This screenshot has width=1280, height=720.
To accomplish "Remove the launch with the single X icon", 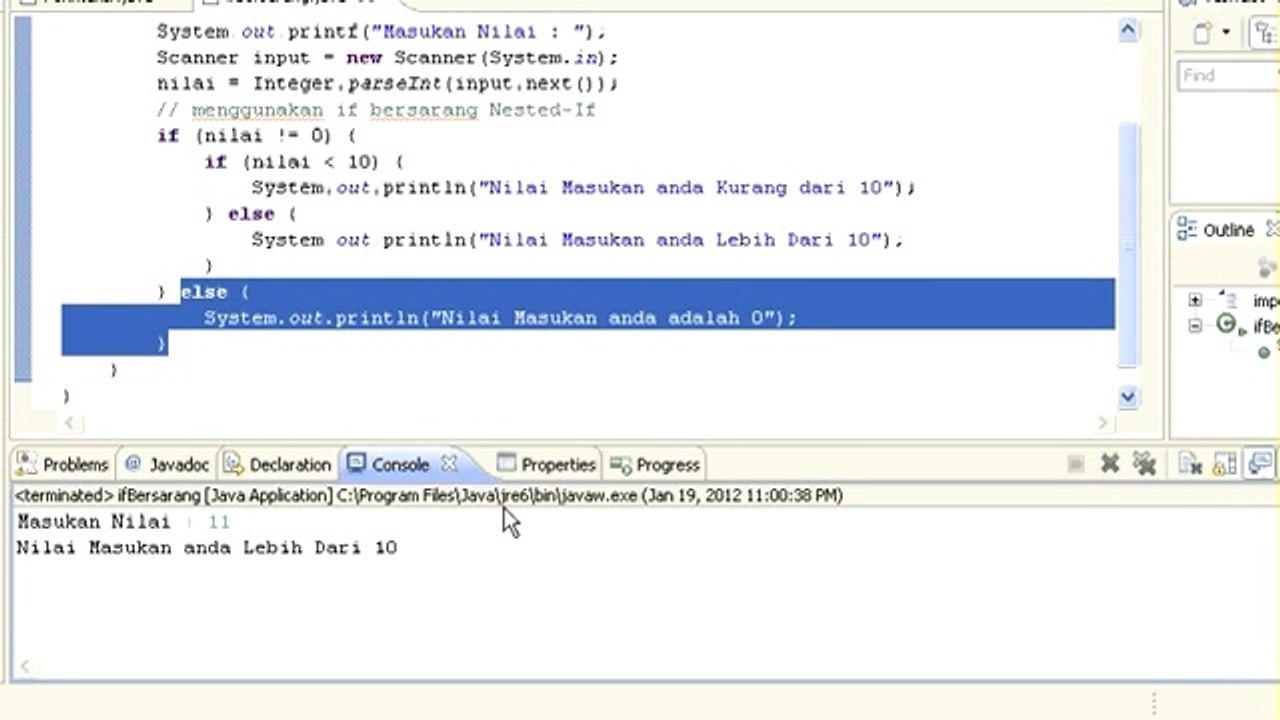I will coord(1110,464).
